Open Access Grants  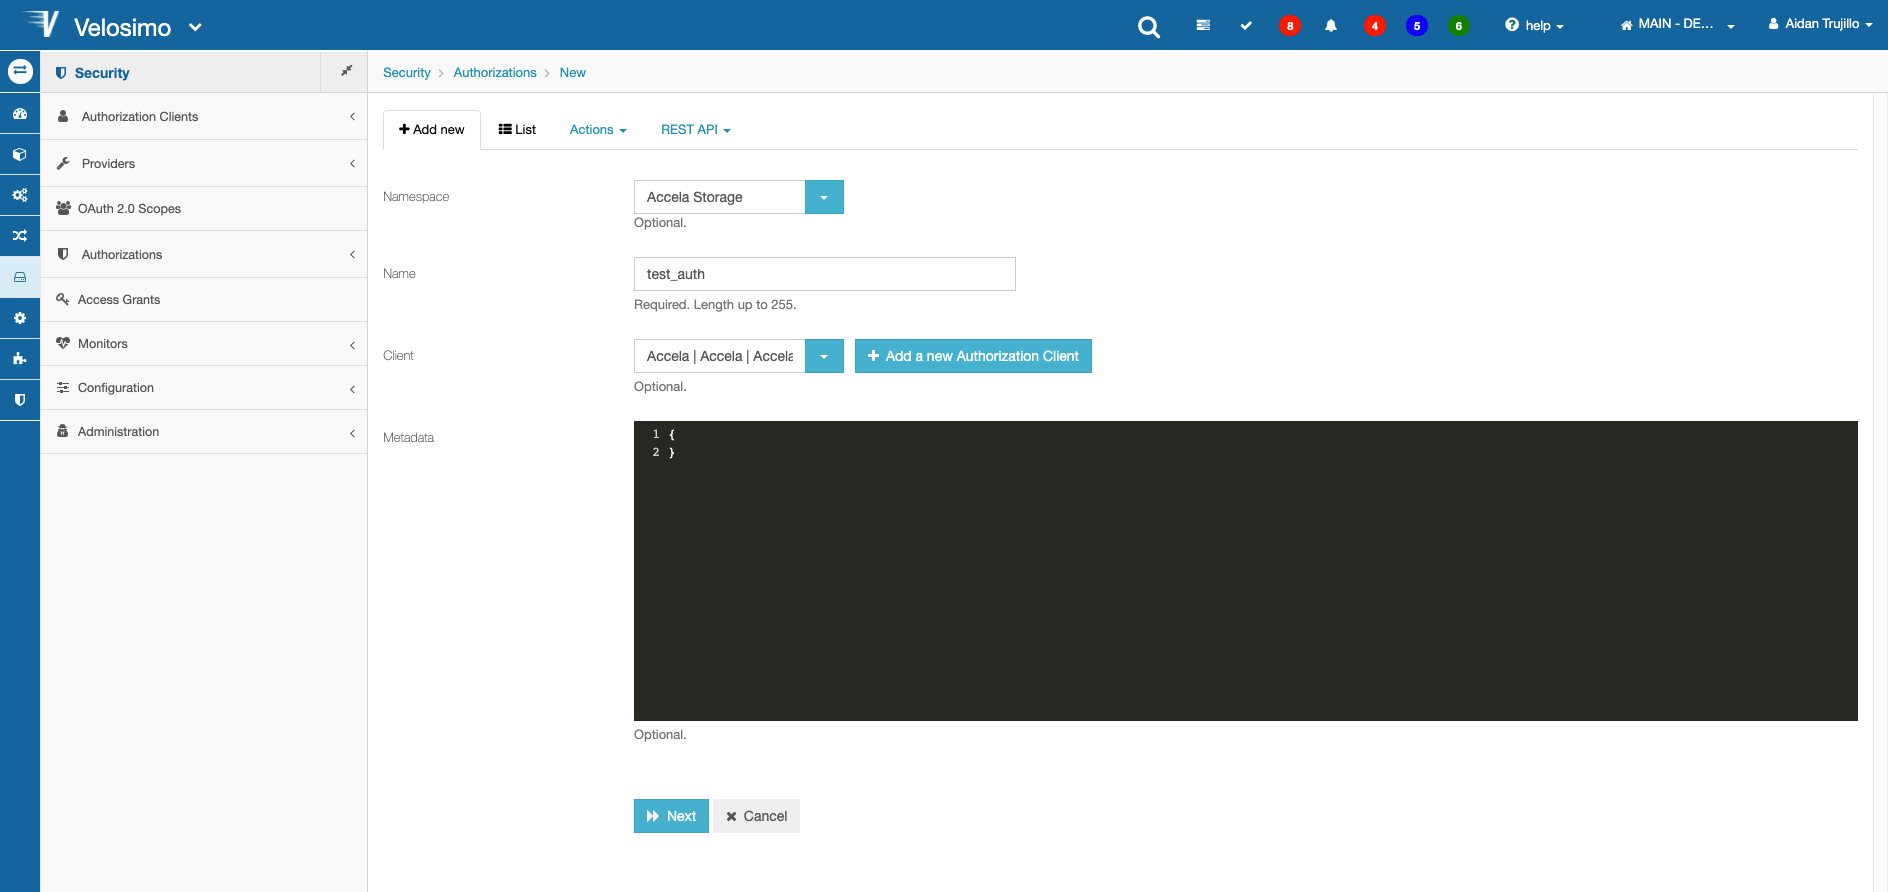click(x=204, y=300)
